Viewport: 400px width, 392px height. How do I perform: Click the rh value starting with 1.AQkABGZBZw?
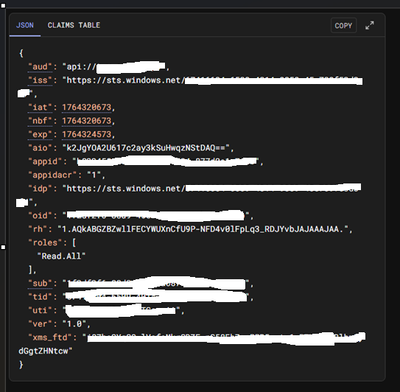coord(203,229)
